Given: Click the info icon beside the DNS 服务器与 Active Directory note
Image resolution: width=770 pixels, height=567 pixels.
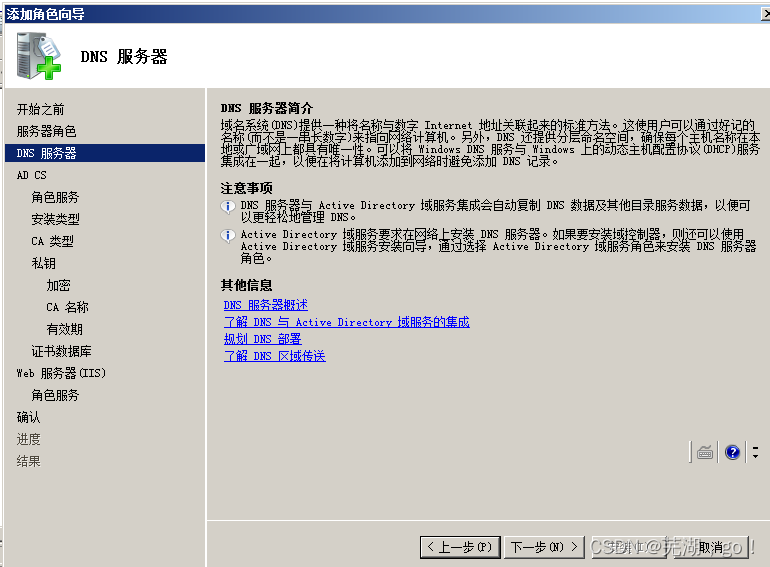Looking at the screenshot, I should pos(227,207).
